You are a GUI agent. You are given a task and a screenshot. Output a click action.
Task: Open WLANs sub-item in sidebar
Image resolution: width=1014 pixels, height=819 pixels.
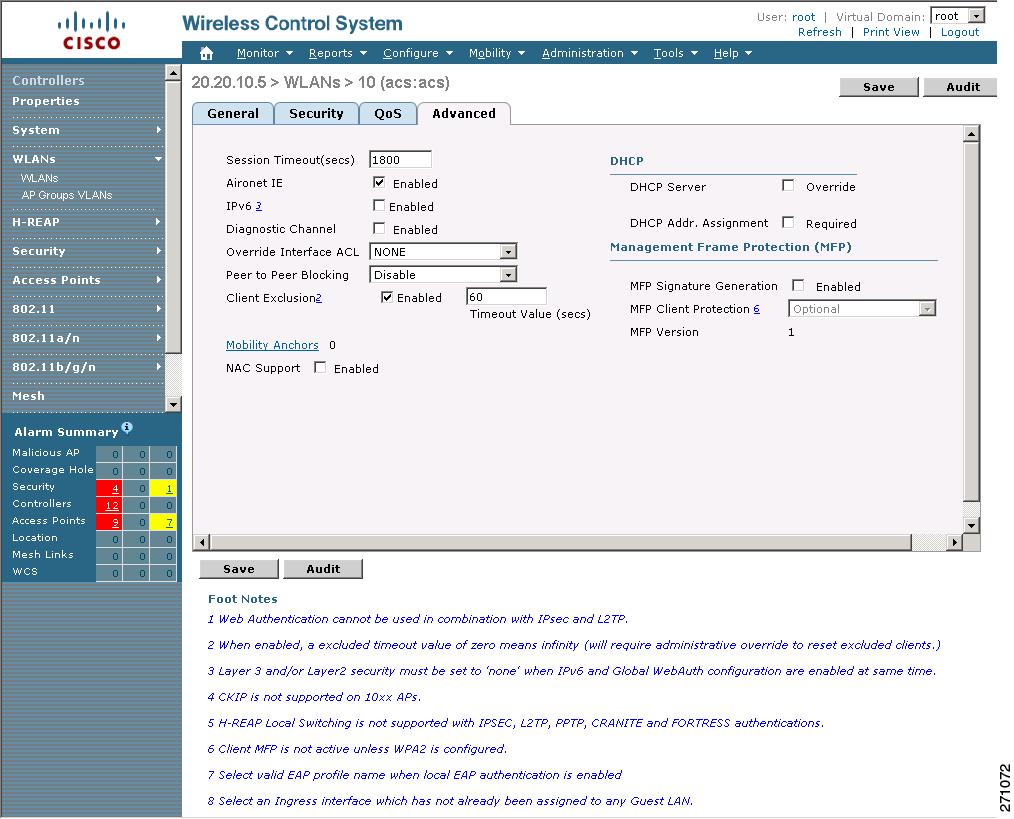(39, 178)
